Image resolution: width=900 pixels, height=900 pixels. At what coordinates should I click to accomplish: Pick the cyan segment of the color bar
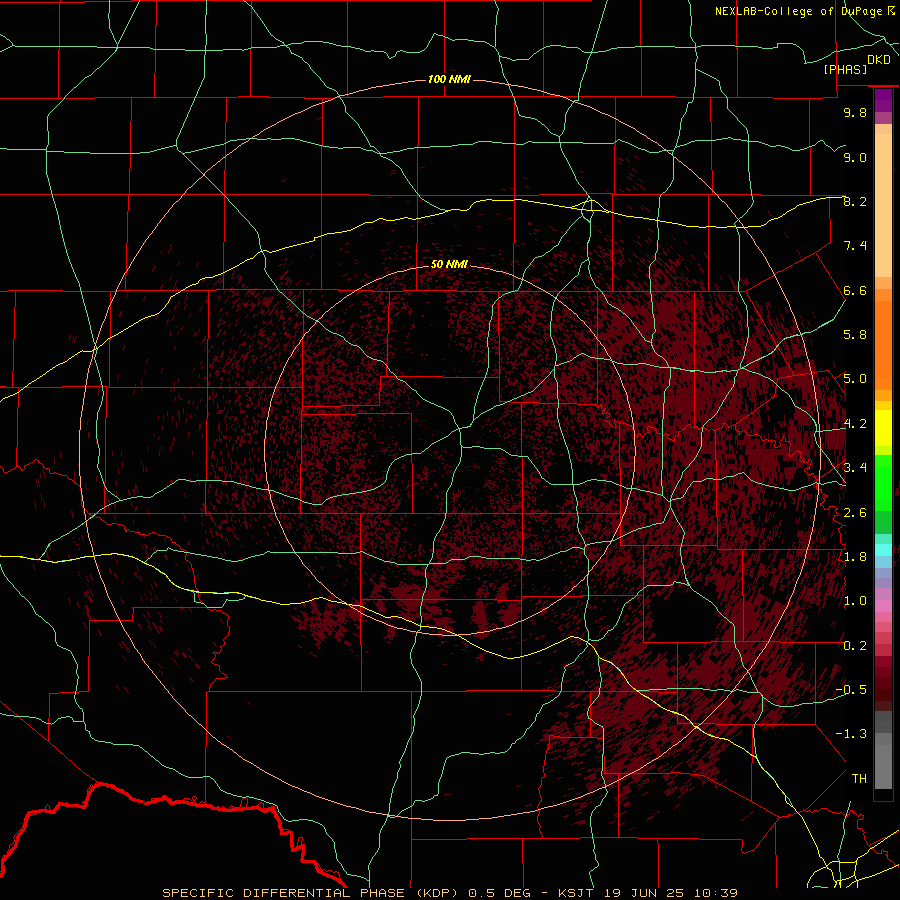pos(883,550)
